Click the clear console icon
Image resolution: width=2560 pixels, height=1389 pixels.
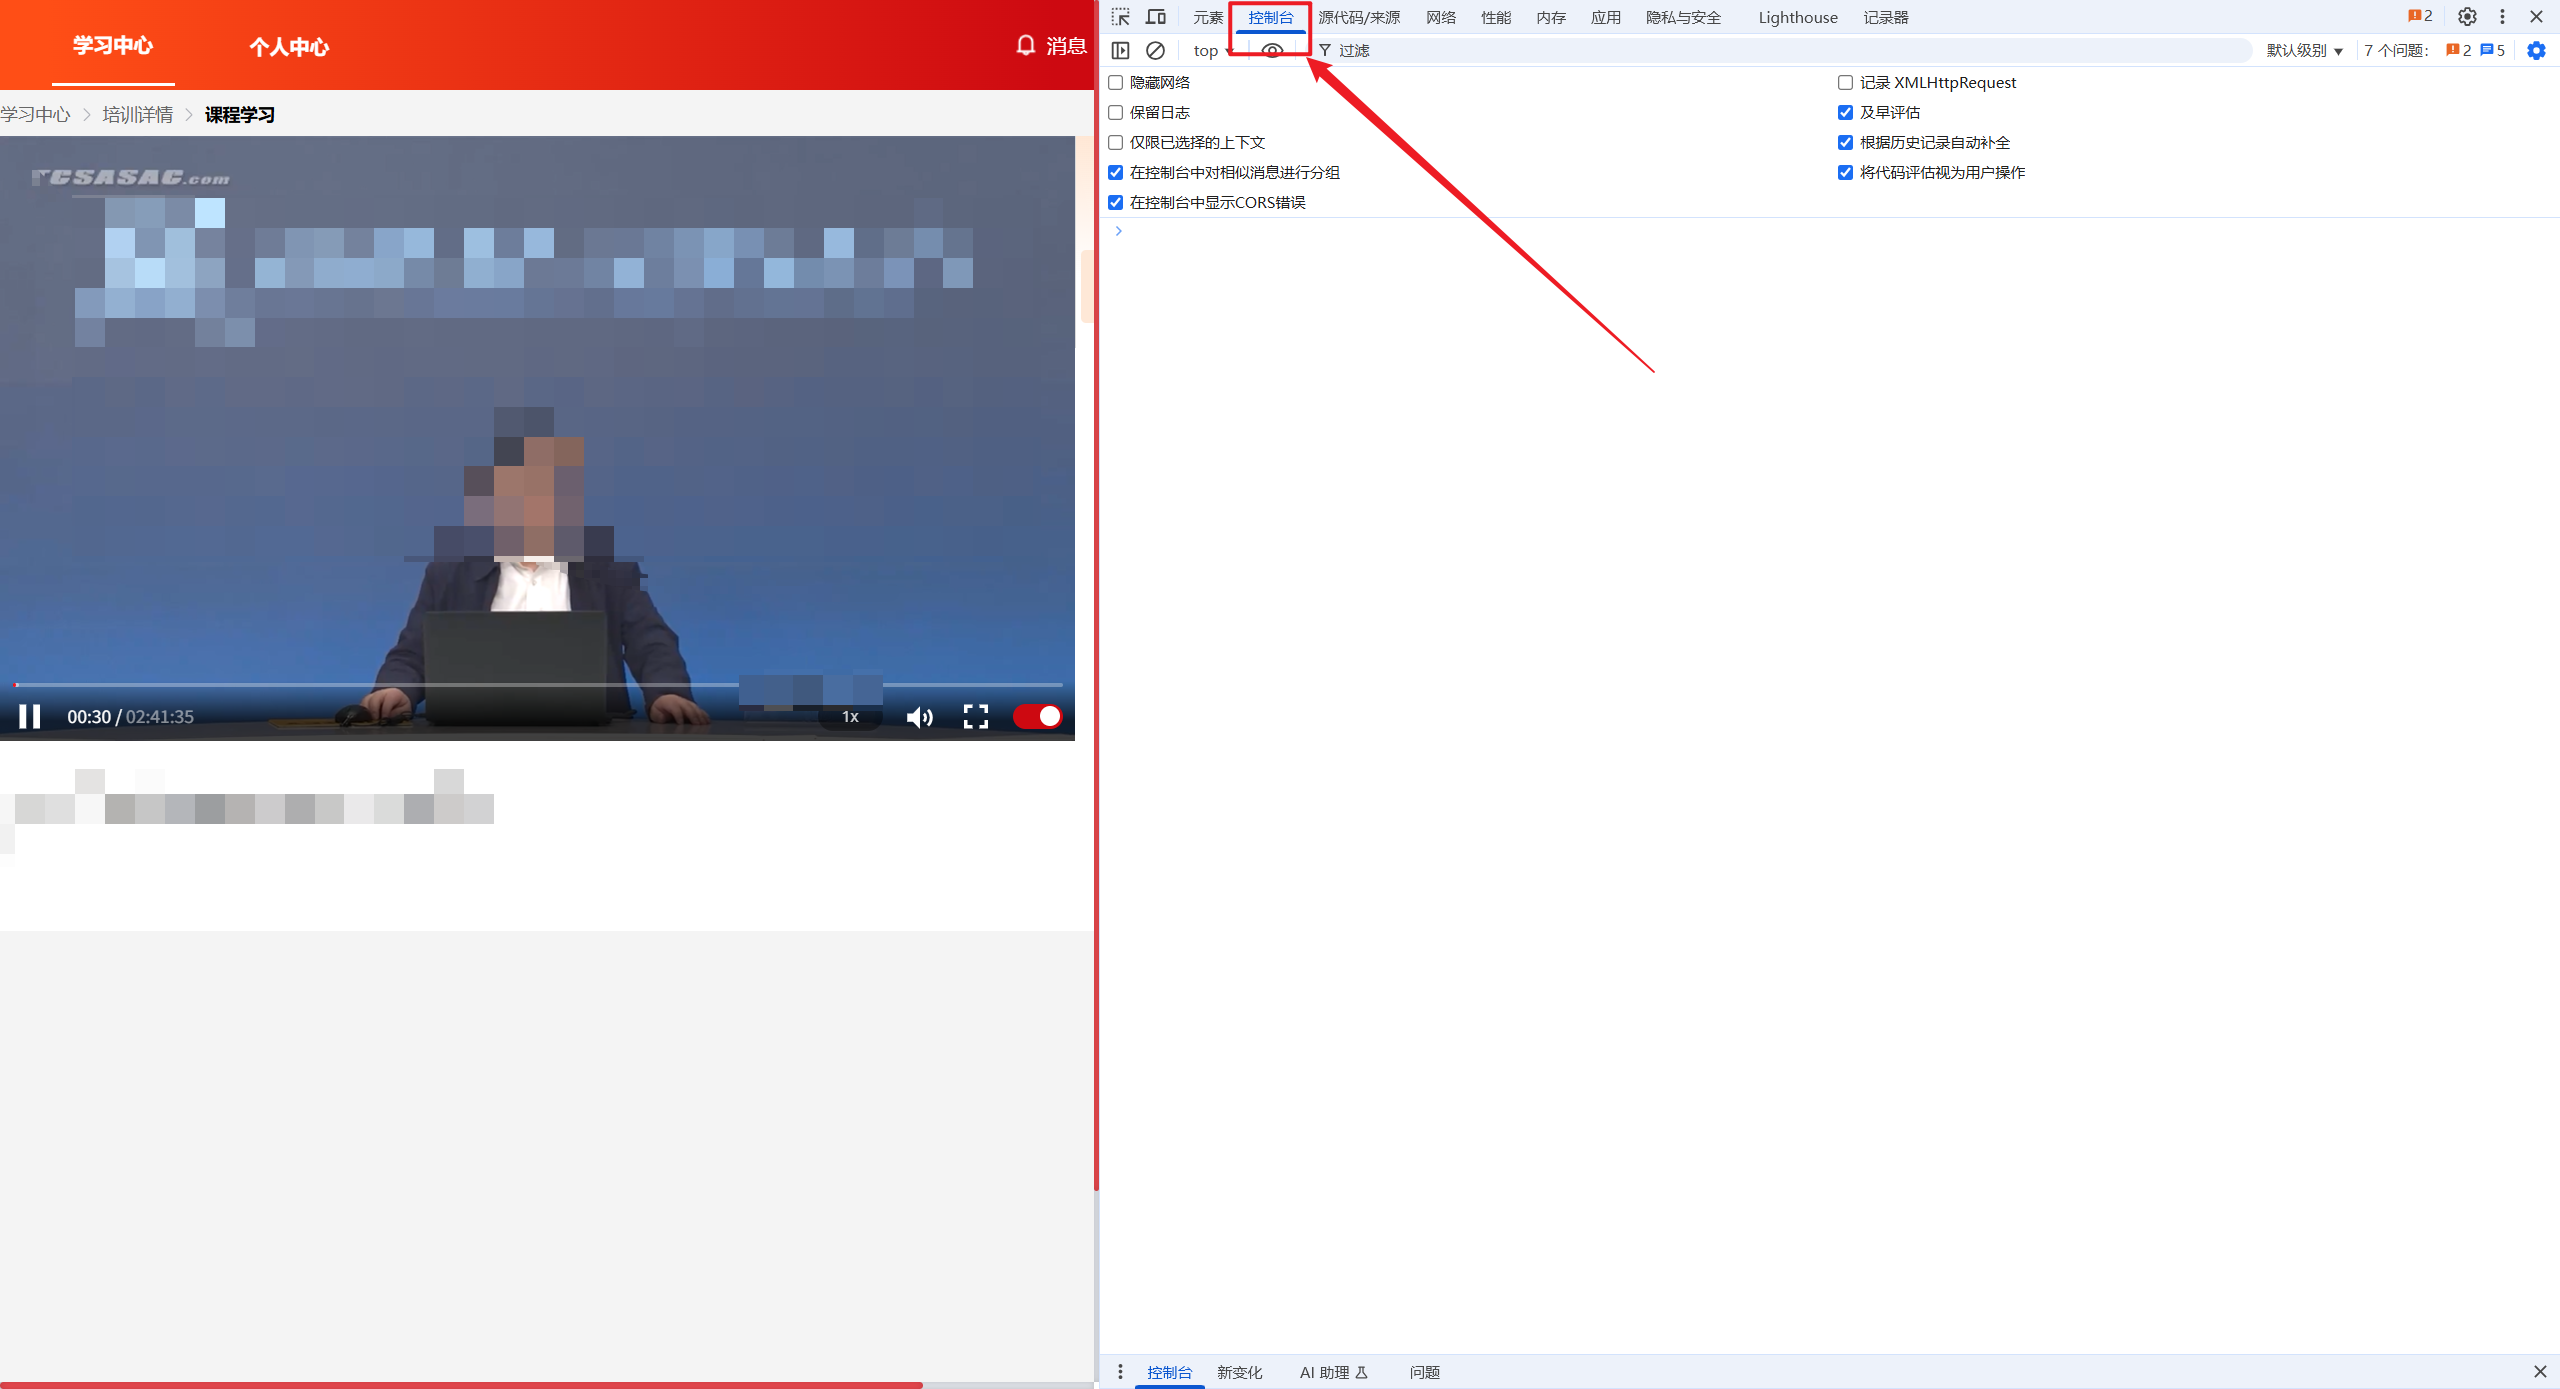point(1155,50)
